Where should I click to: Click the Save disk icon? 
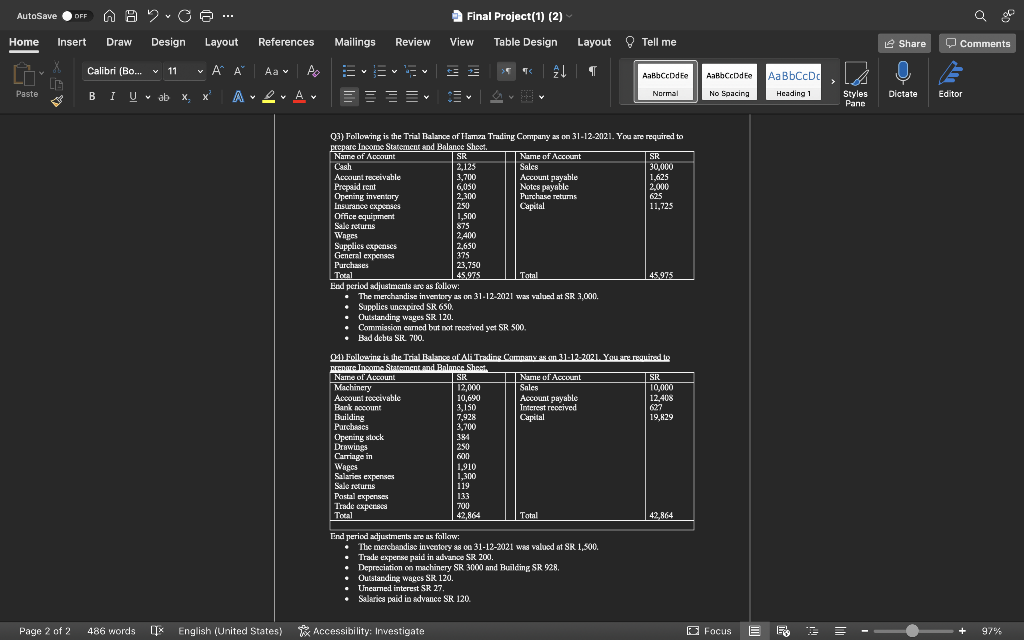(131, 16)
